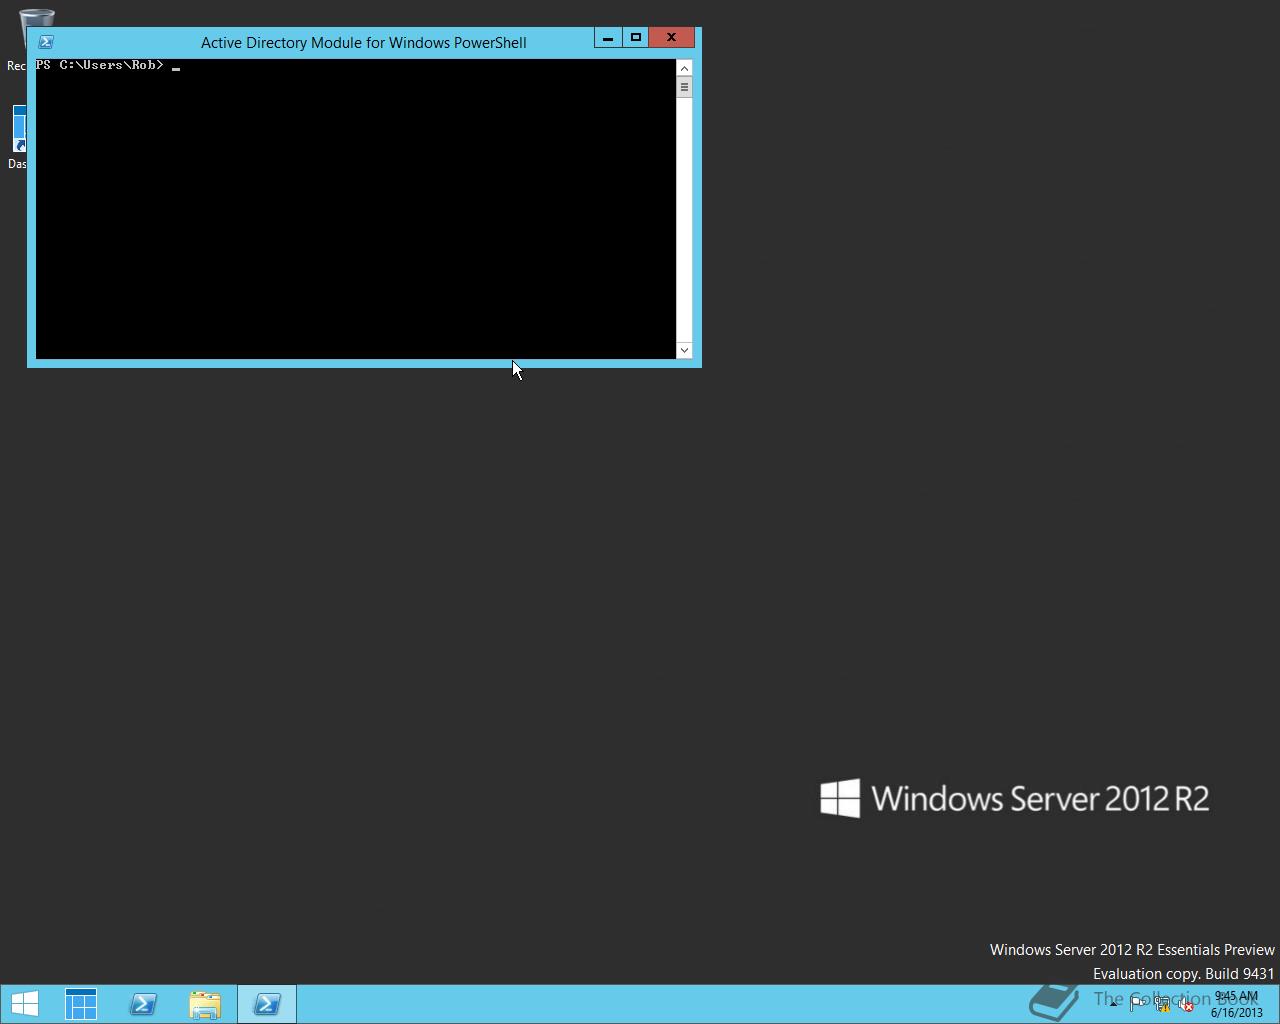Screen dimensions: 1280x1024
Task: Minimize the Active Directory PowerShell window
Action: pos(608,38)
